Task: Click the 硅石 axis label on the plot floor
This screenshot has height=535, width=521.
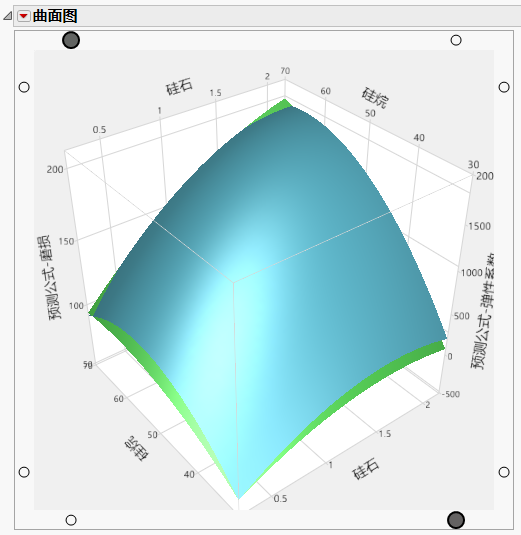Action: 365,468
